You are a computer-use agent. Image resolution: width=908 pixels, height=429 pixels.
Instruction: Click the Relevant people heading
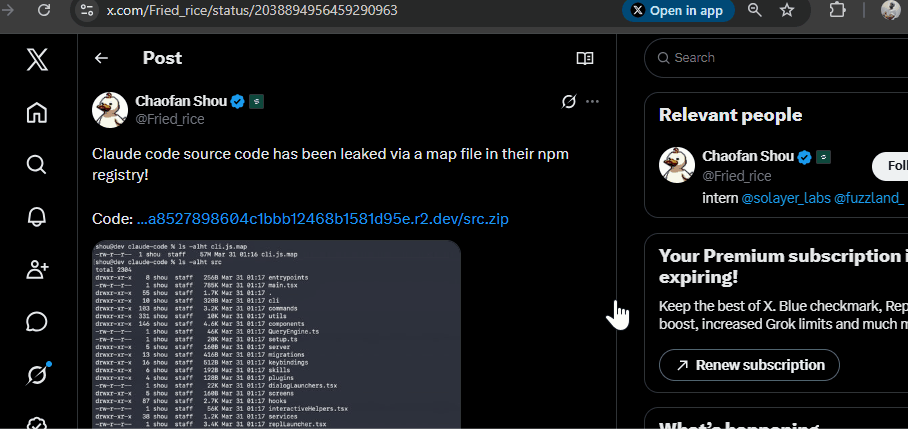pyautogui.click(x=730, y=115)
